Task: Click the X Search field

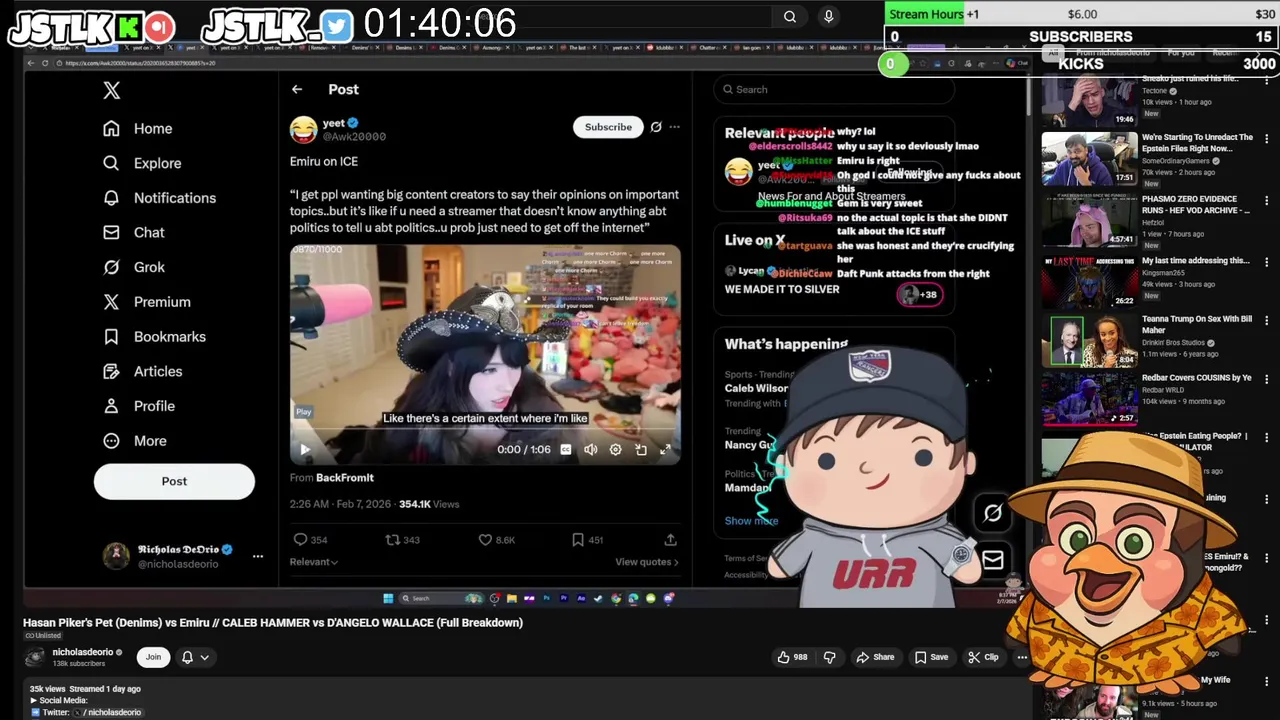Action: click(834, 90)
